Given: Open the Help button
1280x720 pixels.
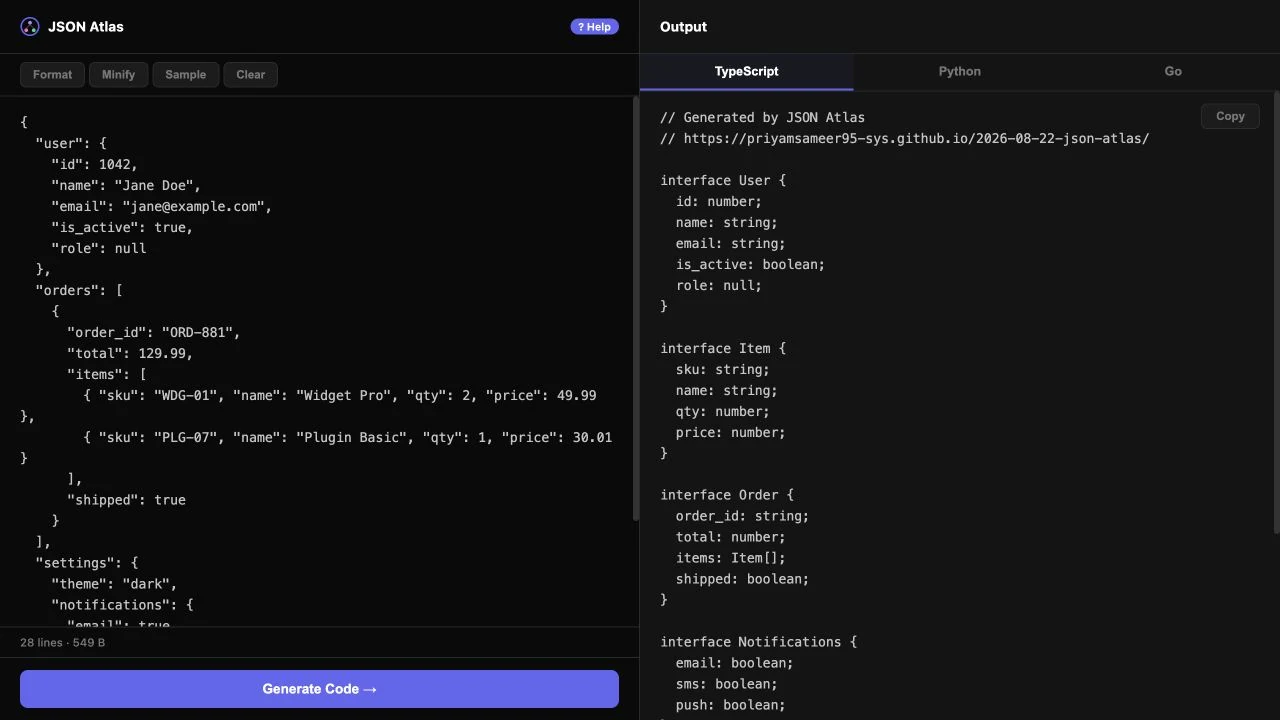Looking at the screenshot, I should (594, 27).
